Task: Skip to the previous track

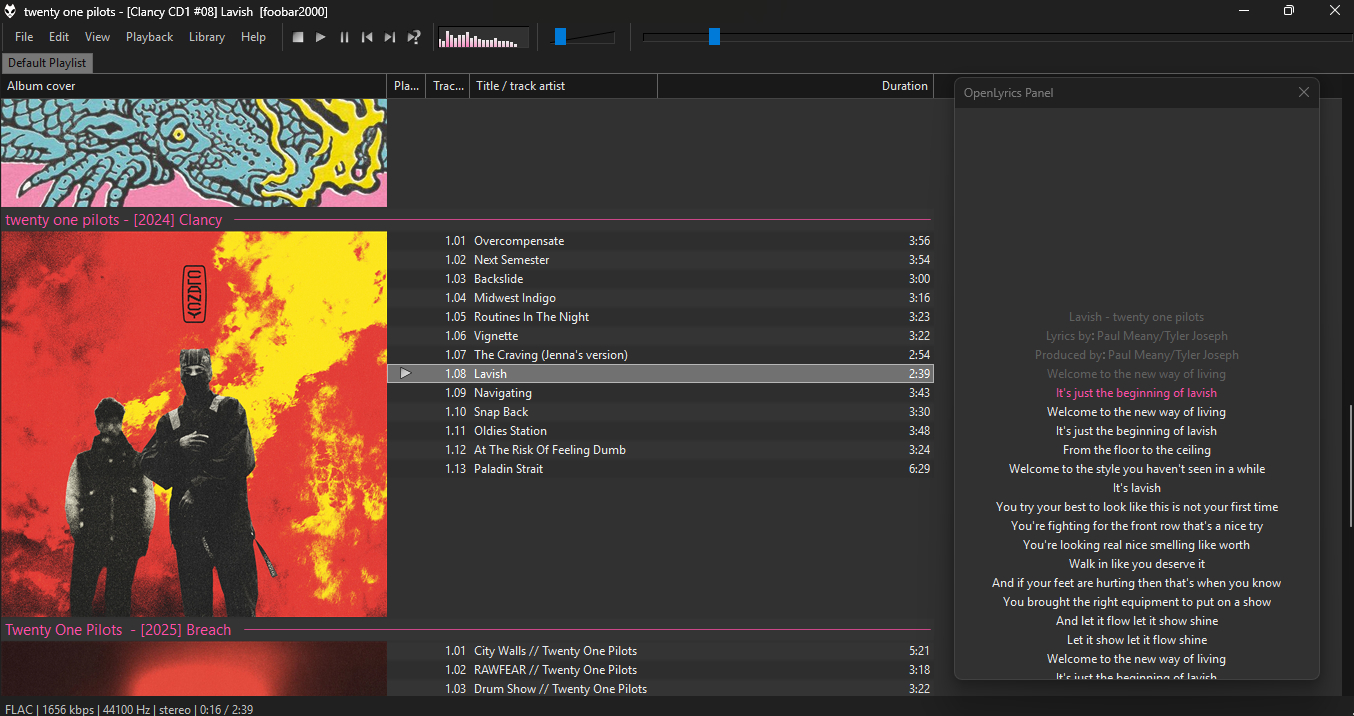Action: (367, 37)
